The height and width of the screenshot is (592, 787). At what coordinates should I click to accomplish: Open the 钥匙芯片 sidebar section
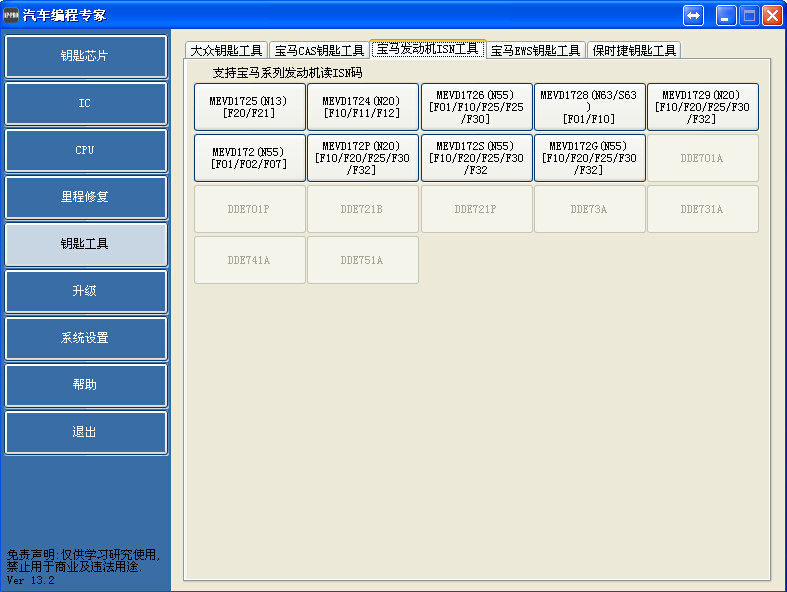pos(86,56)
